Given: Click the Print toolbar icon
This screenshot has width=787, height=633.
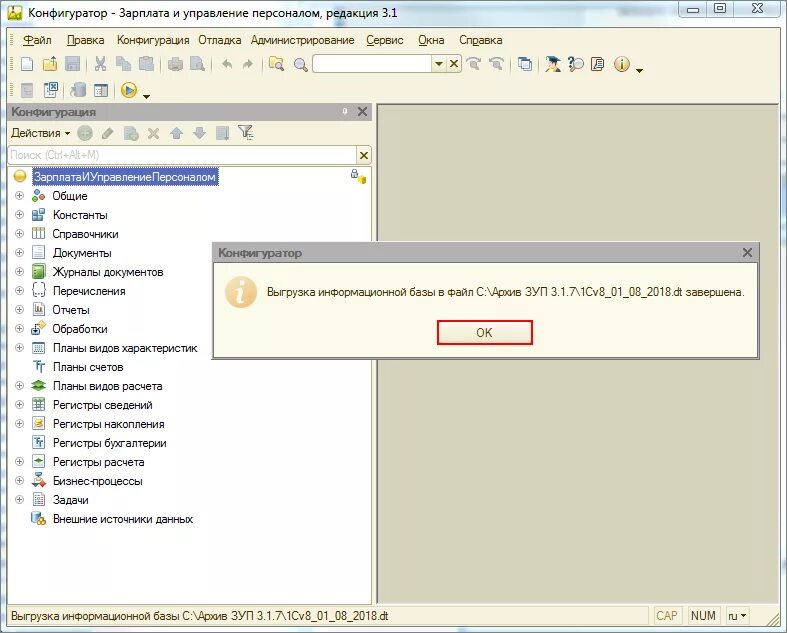Looking at the screenshot, I should coord(175,64).
